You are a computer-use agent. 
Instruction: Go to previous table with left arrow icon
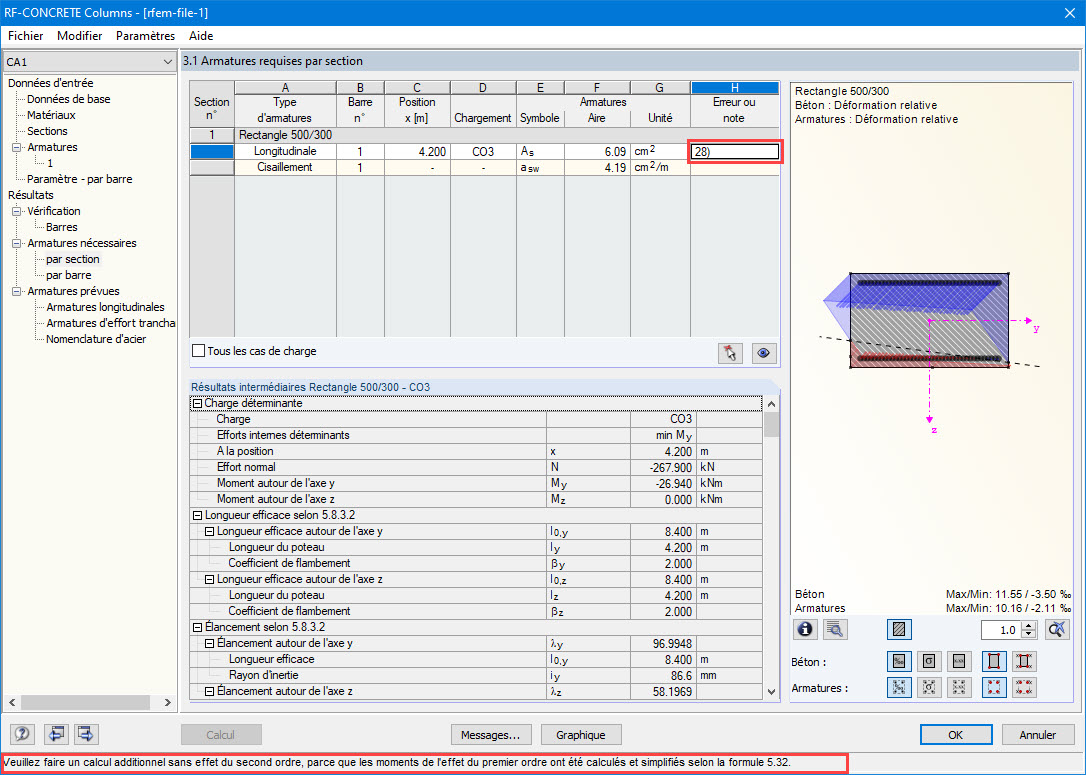[56, 733]
